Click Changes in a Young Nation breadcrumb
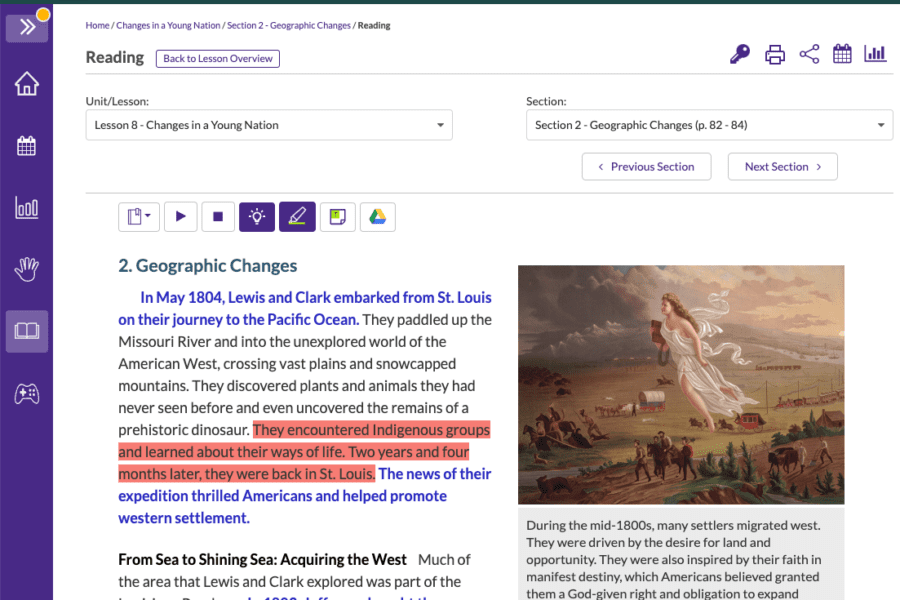Image resolution: width=900 pixels, height=600 pixels. pos(168,25)
